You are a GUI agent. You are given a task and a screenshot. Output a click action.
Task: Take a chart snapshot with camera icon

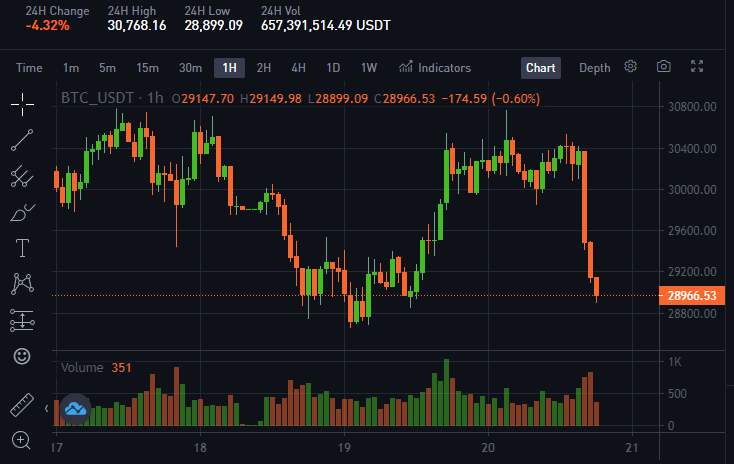click(663, 66)
